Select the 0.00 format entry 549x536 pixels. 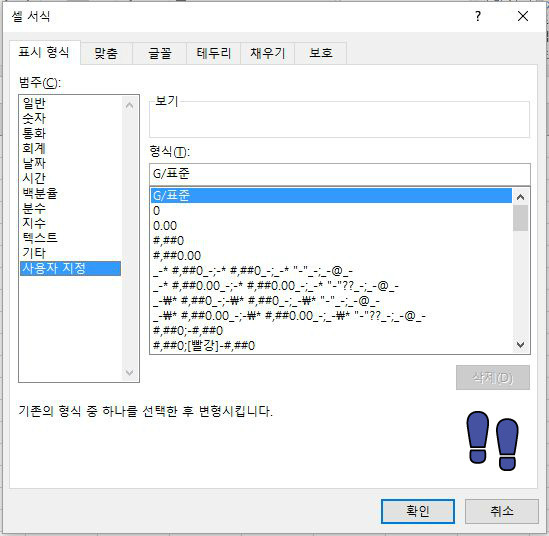pyautogui.click(x=331, y=226)
